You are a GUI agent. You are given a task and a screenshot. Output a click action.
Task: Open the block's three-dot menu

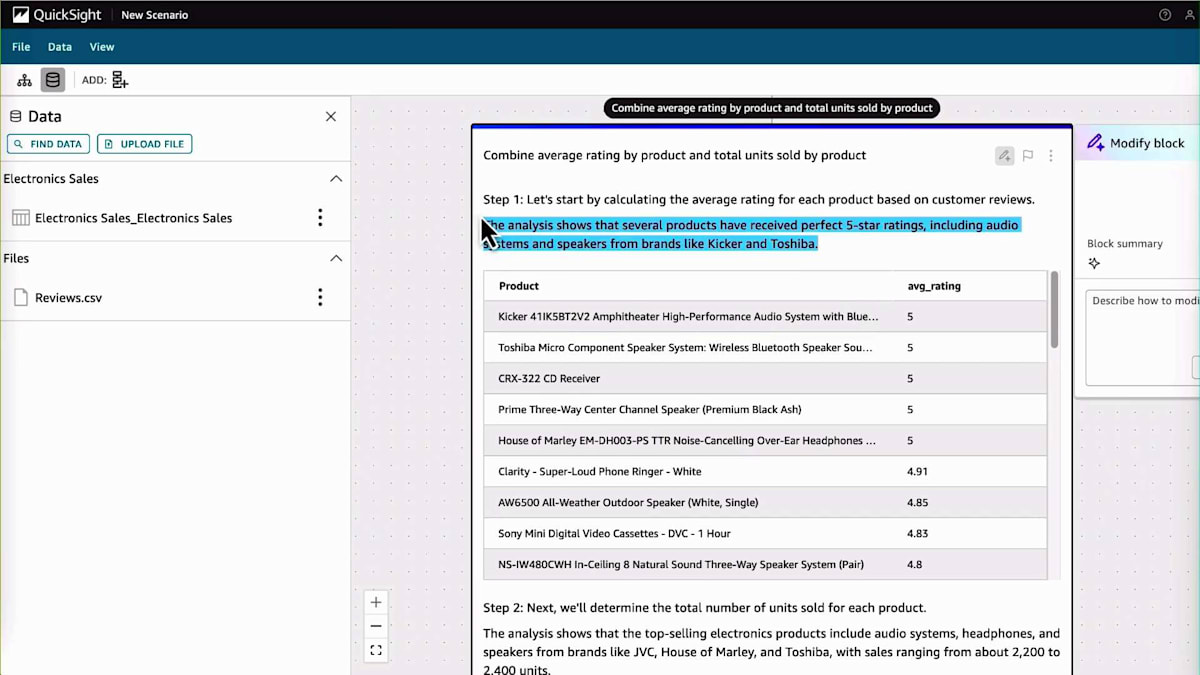(x=1051, y=156)
